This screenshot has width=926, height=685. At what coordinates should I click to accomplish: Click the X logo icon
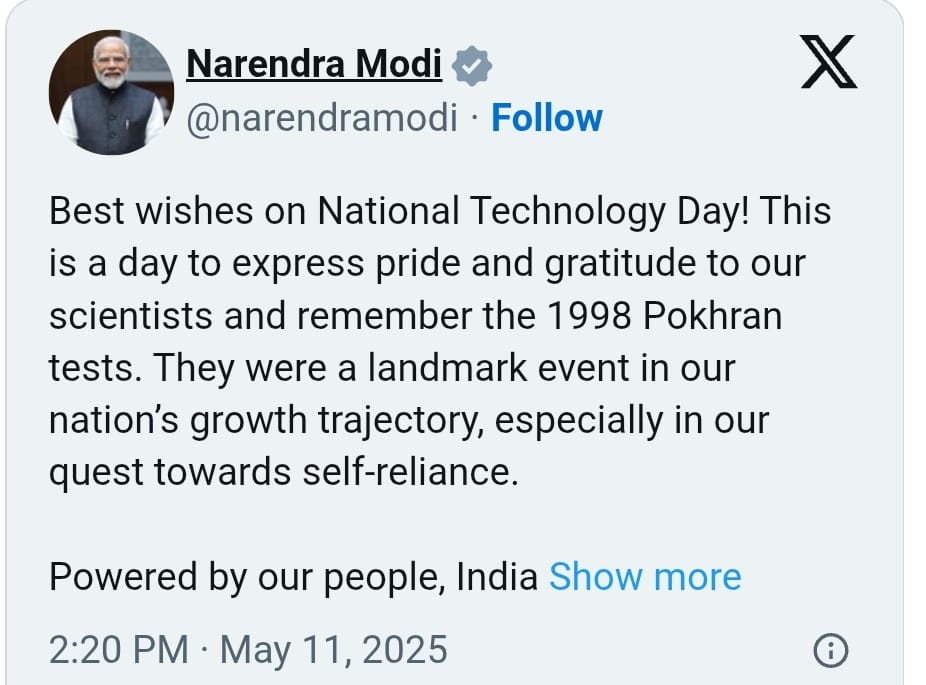pyautogui.click(x=829, y=61)
